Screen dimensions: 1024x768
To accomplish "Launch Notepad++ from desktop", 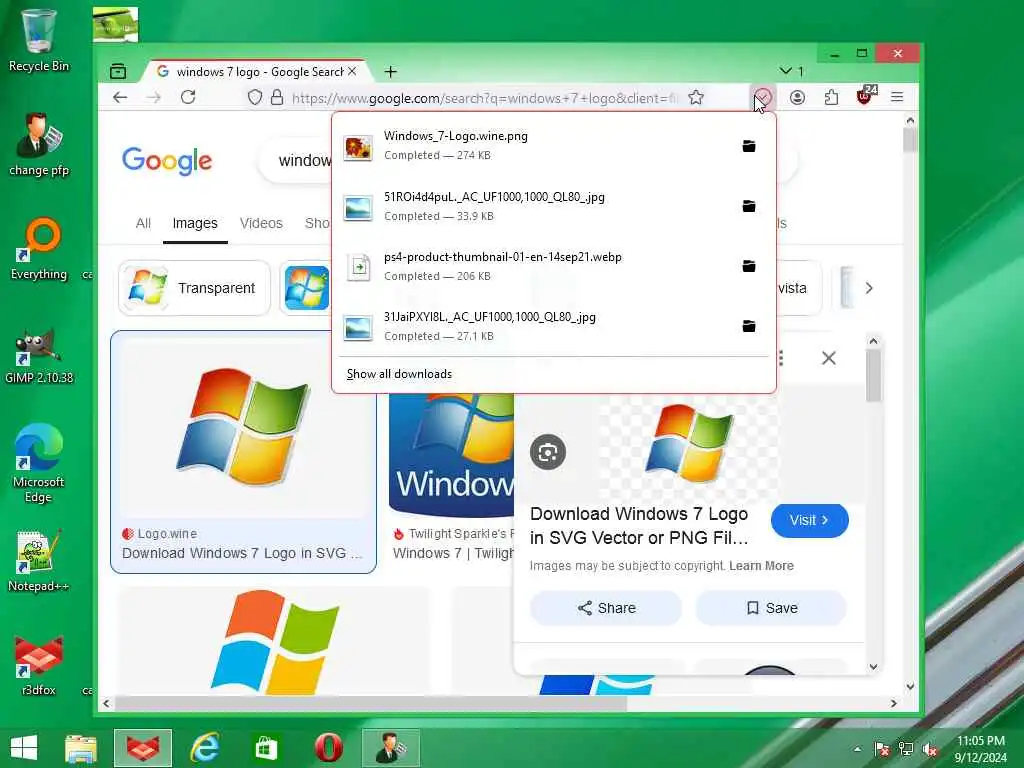I will click(x=39, y=561).
